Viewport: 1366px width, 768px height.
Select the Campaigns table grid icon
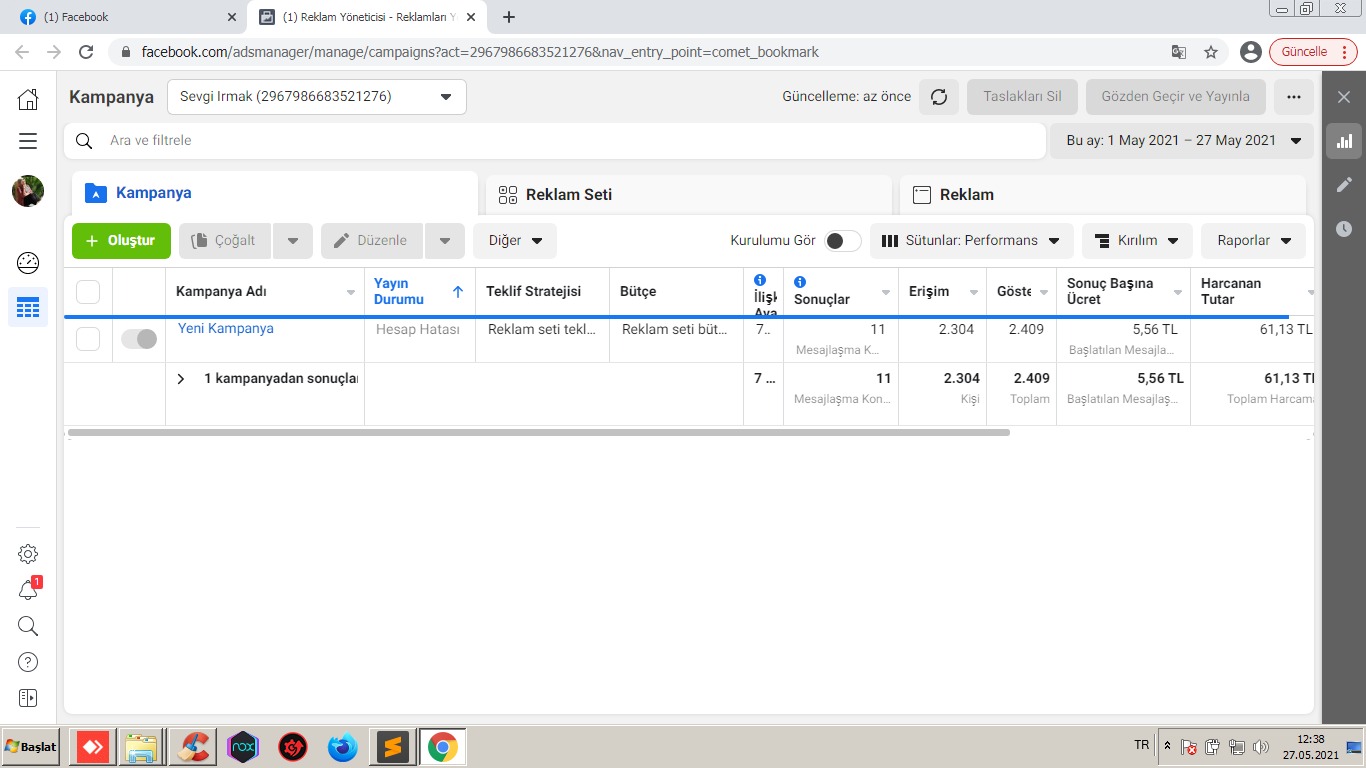[28, 307]
